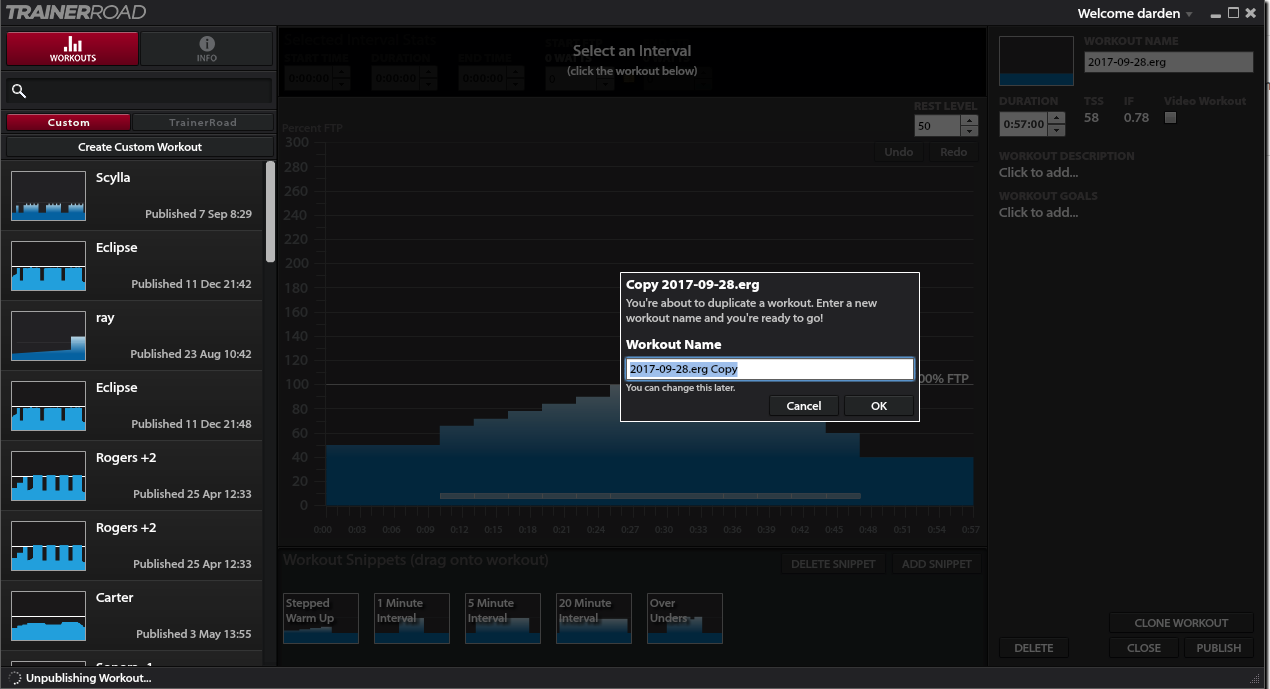The height and width of the screenshot is (689, 1270).
Task: Add workout goals text
Action: (1038, 212)
